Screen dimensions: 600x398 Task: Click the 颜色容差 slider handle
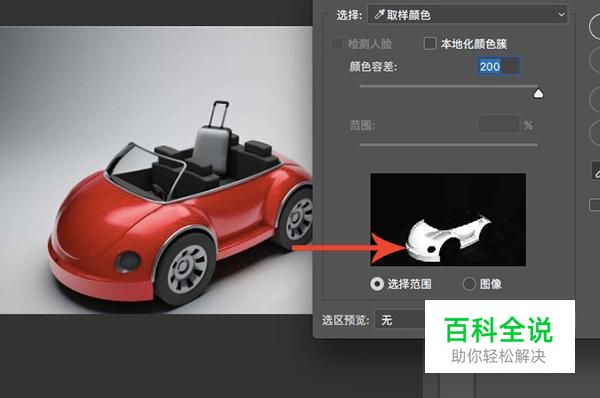point(538,93)
